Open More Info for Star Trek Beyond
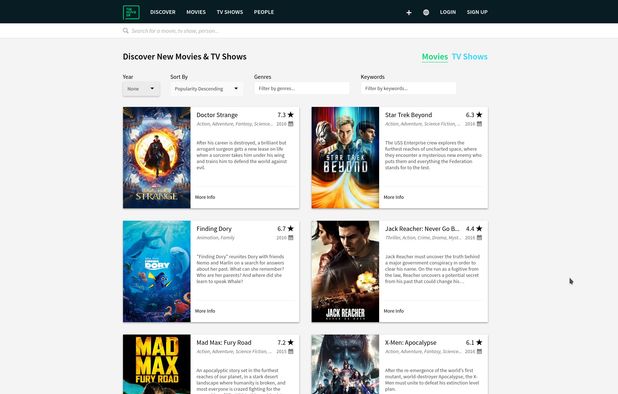The width and height of the screenshot is (618, 394). pyautogui.click(x=394, y=197)
